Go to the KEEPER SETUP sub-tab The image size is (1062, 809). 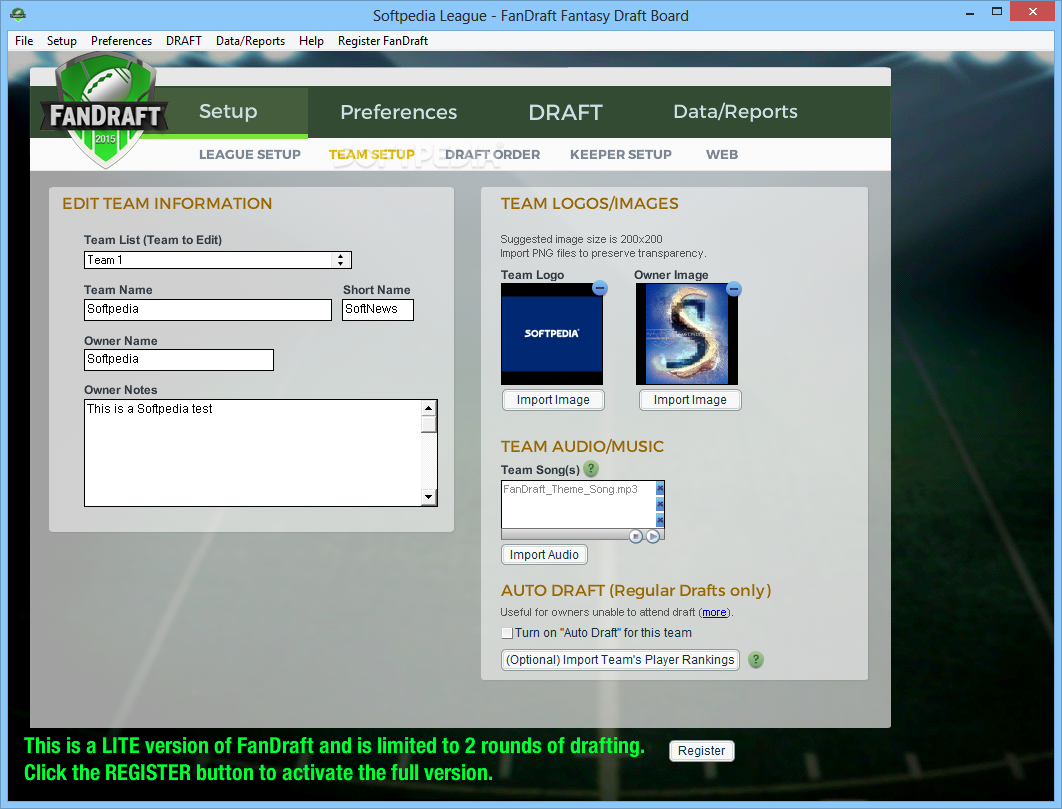click(x=620, y=154)
